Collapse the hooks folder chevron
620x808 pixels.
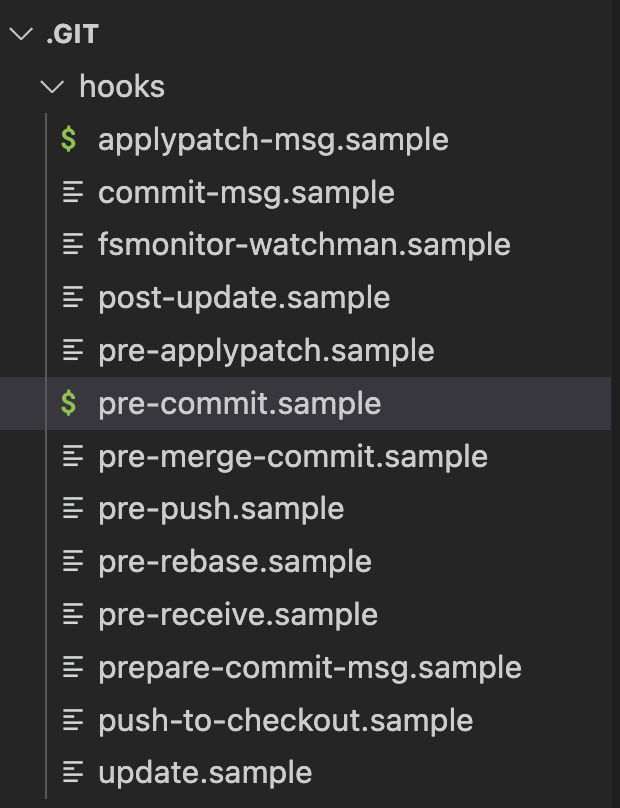[x=51, y=87]
